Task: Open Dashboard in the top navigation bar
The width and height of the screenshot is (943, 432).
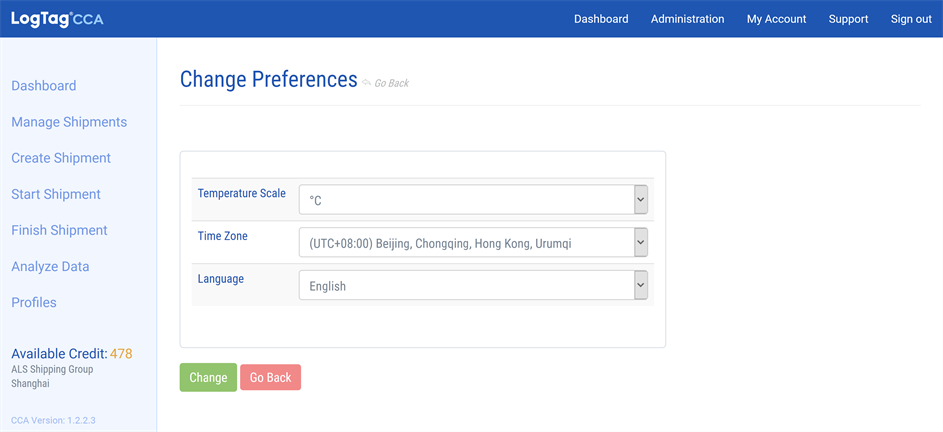Action: point(601,19)
